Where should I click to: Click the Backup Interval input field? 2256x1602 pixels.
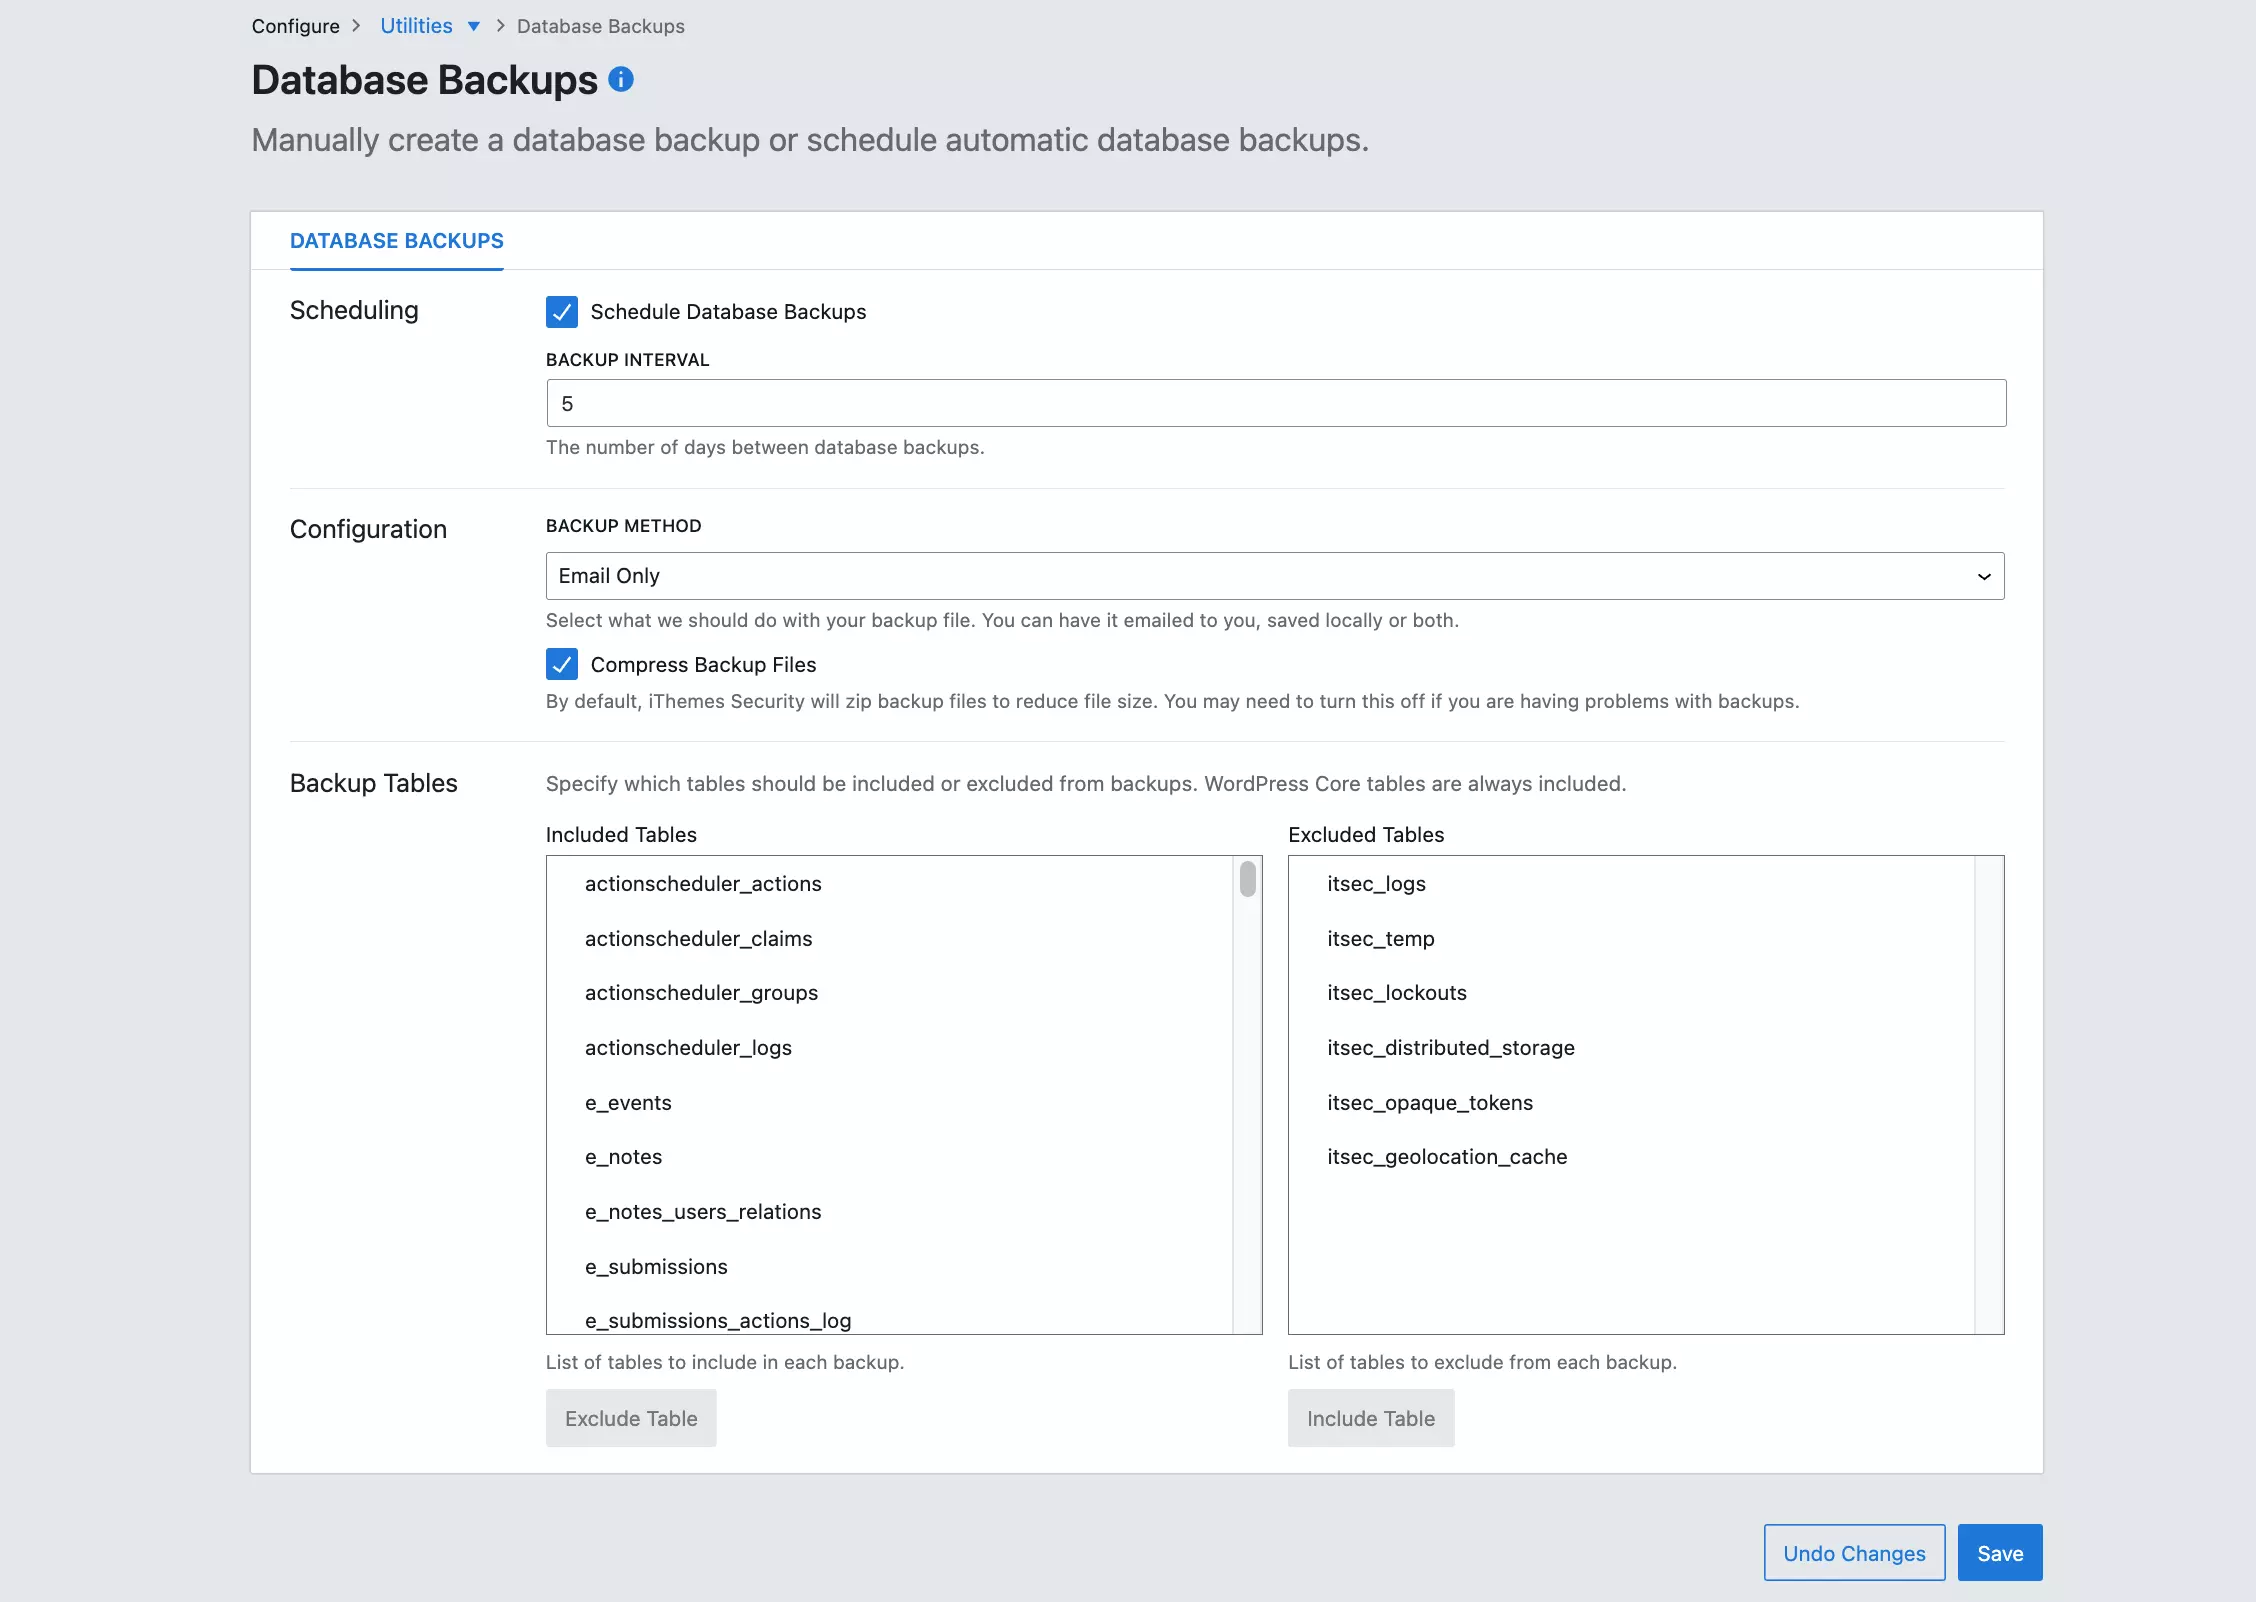coord(1275,403)
